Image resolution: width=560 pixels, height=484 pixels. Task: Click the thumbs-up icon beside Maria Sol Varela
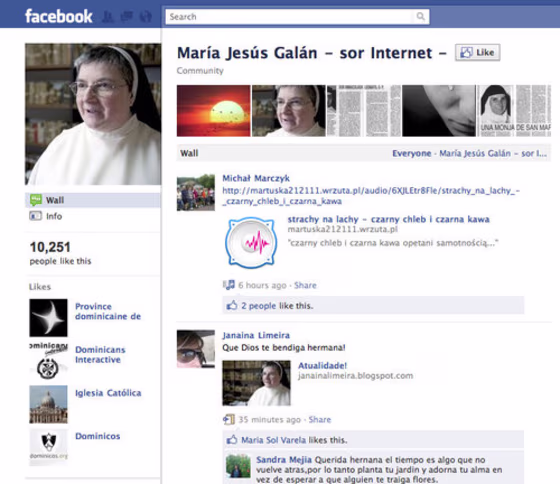click(232, 440)
